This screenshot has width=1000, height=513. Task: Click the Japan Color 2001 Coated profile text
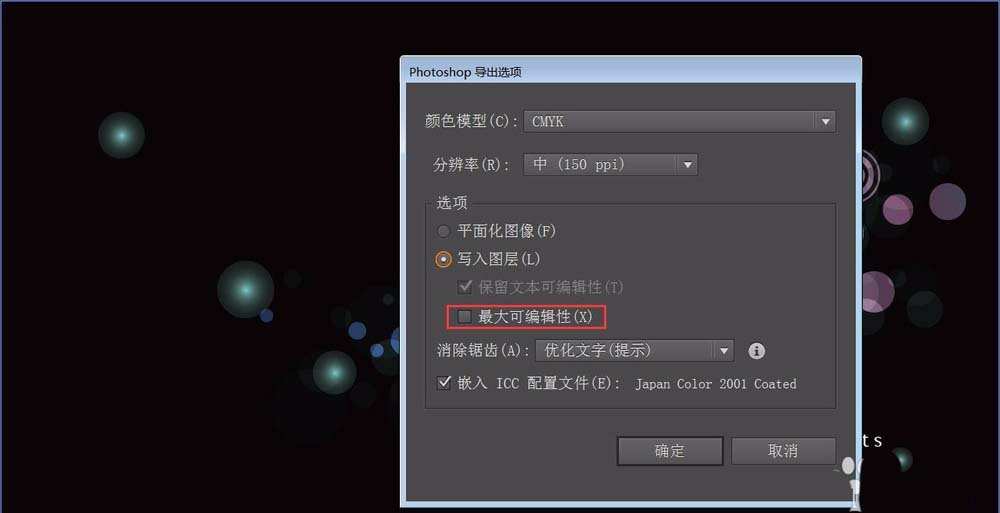click(x=716, y=383)
